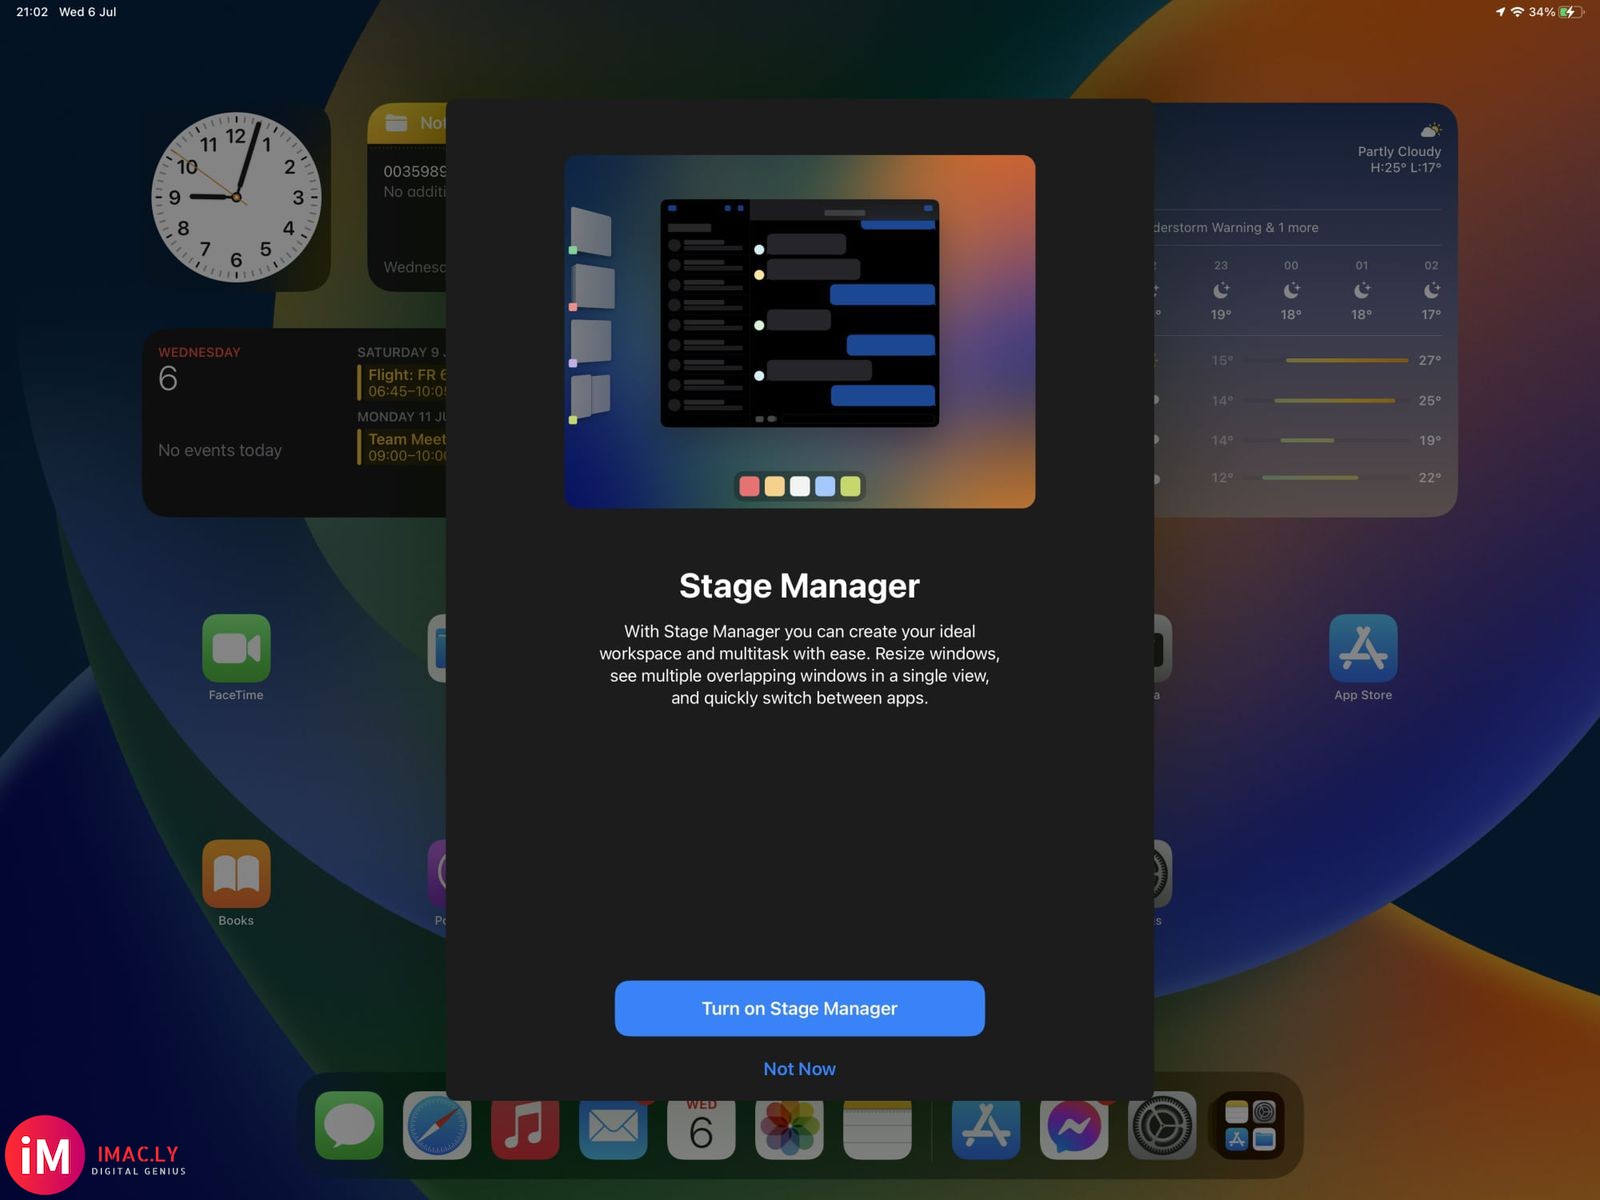1600x1200 pixels.
Task: Tap the Wi-Fi icon in status bar
Action: tap(1517, 12)
